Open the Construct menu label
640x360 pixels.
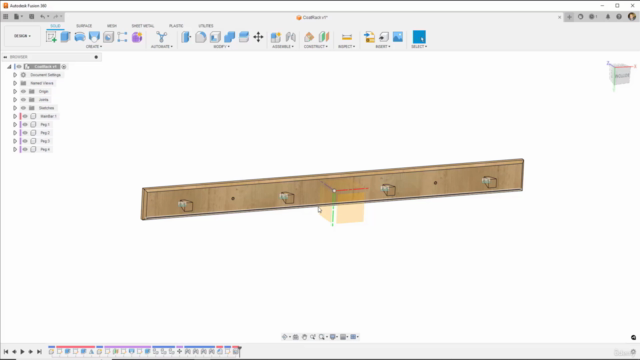tap(316, 47)
